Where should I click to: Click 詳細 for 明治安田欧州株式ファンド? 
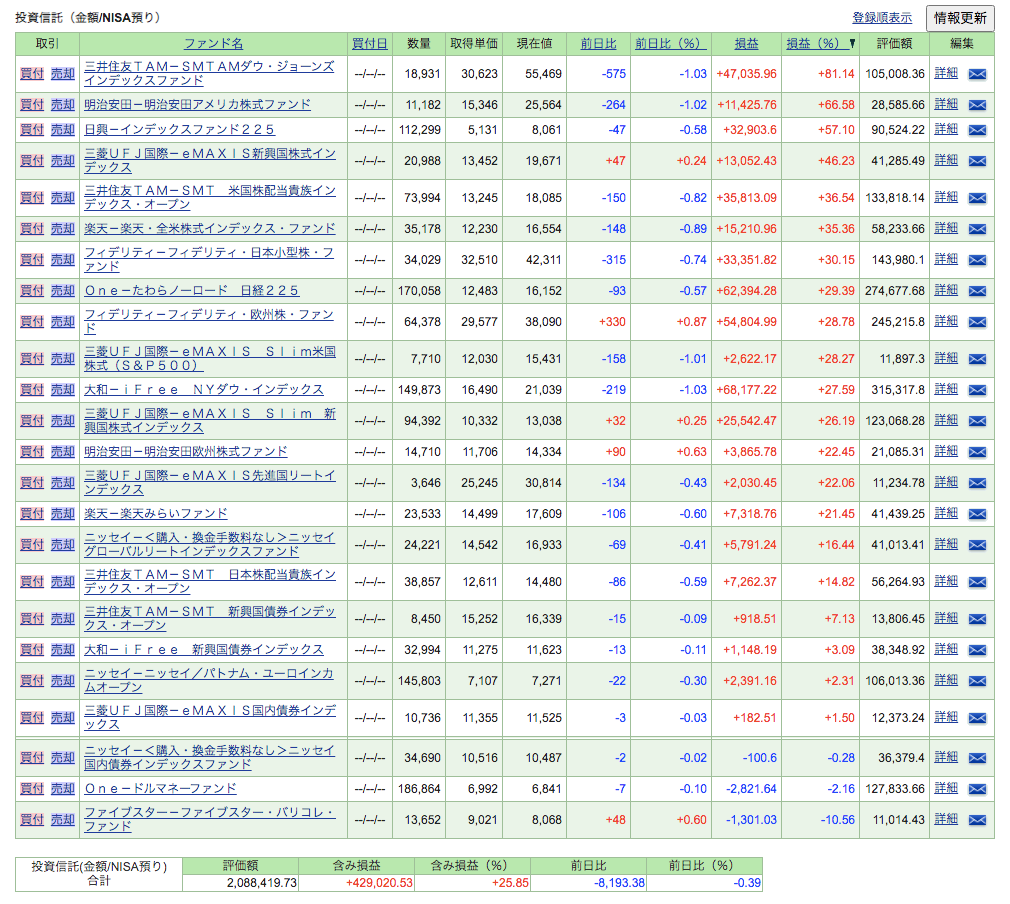[x=946, y=451]
